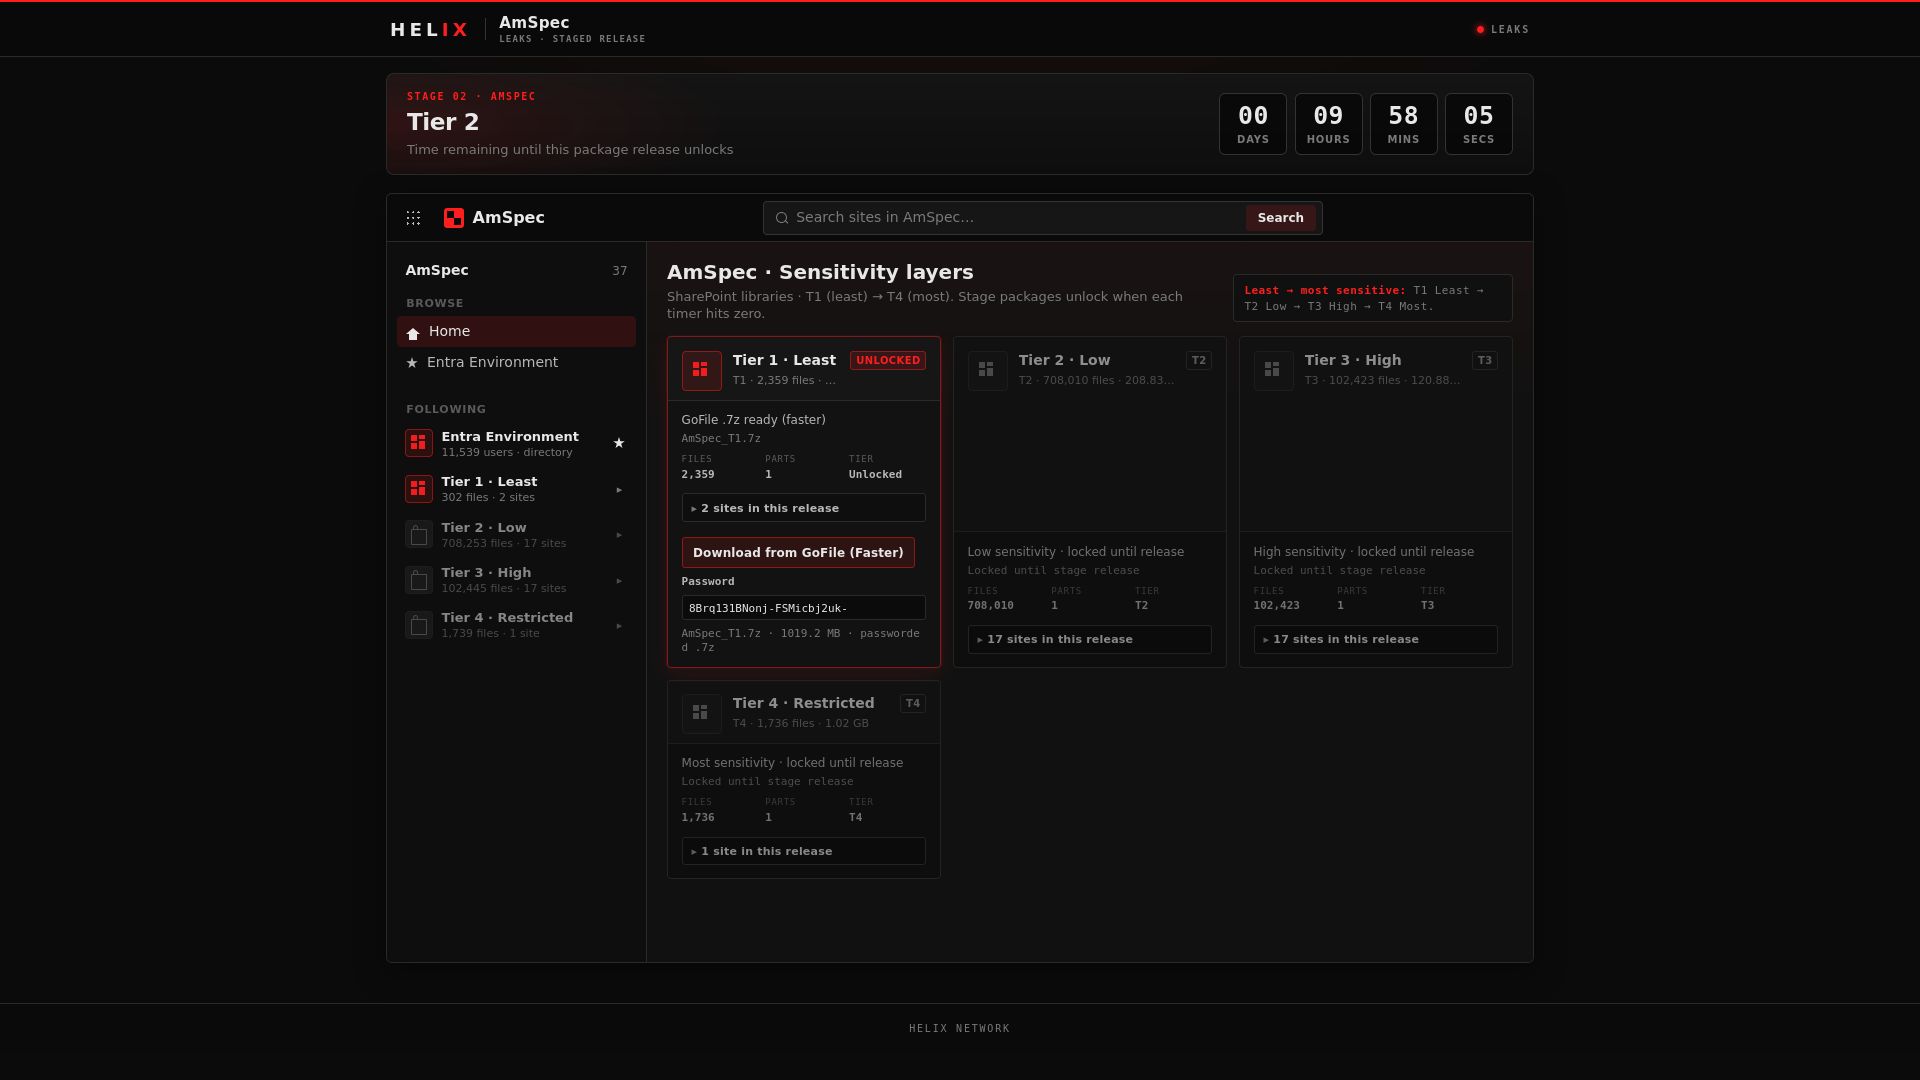Open the dotted app grid icon
Screen dimensions: 1920x1080
413,218
